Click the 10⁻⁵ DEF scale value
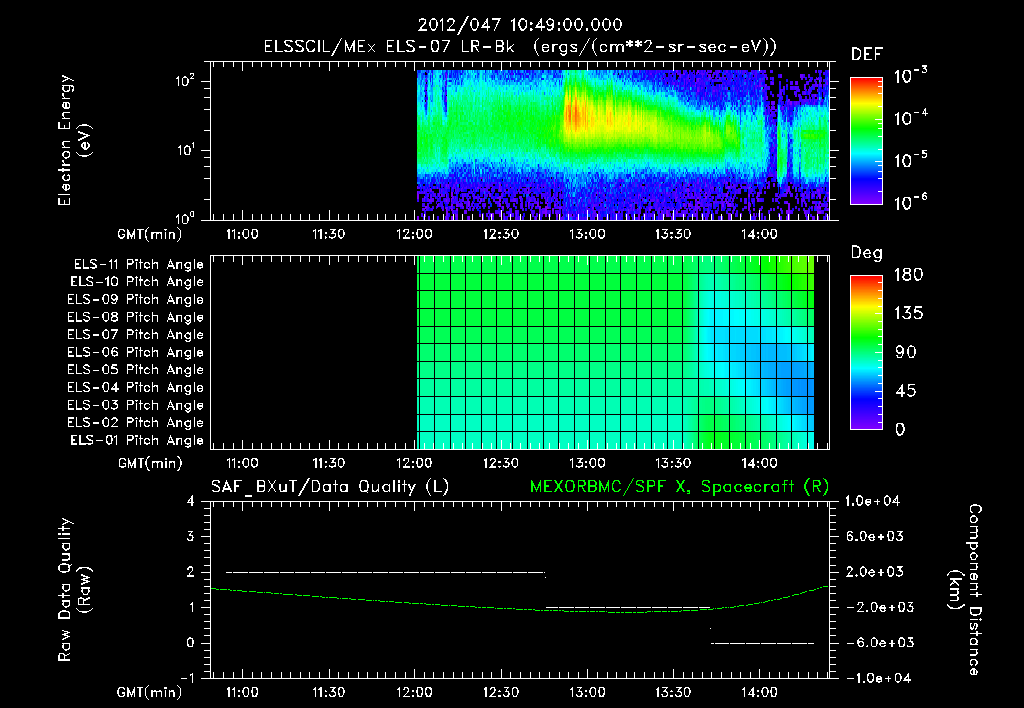1024x708 pixels. tap(910, 160)
